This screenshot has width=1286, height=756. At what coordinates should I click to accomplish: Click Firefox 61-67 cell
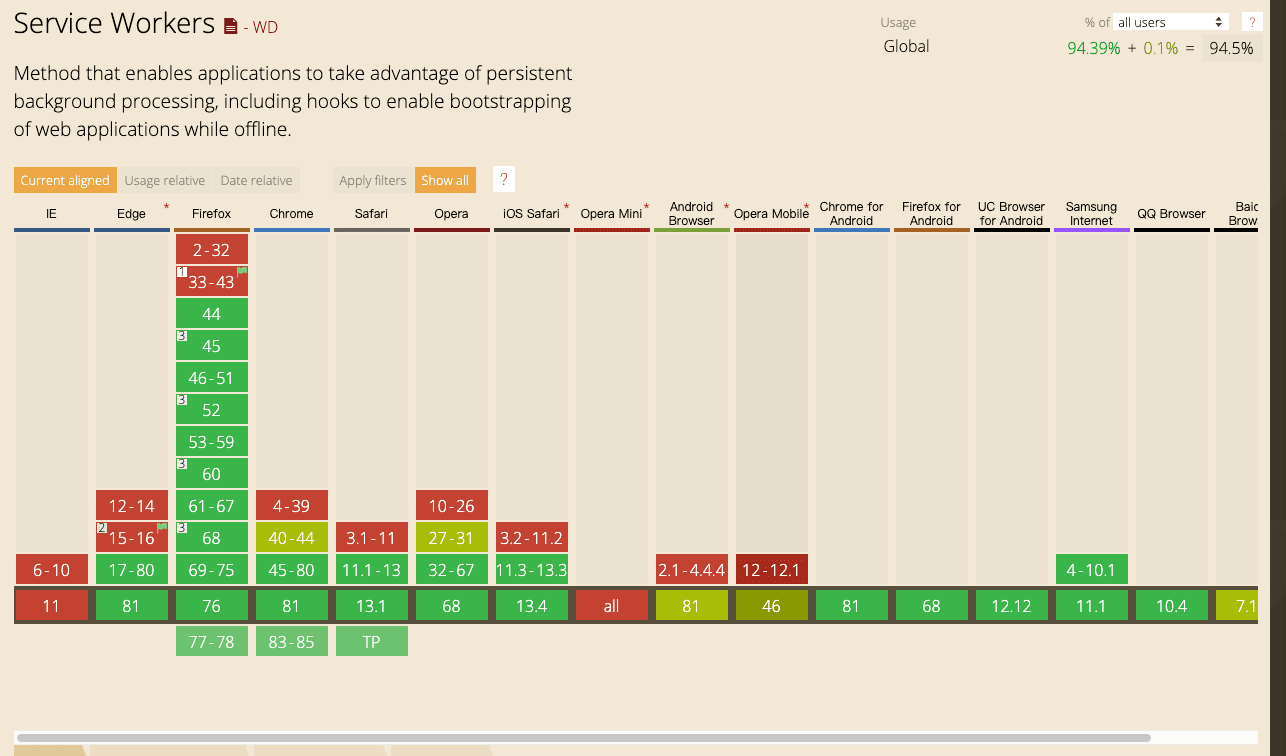(212, 506)
